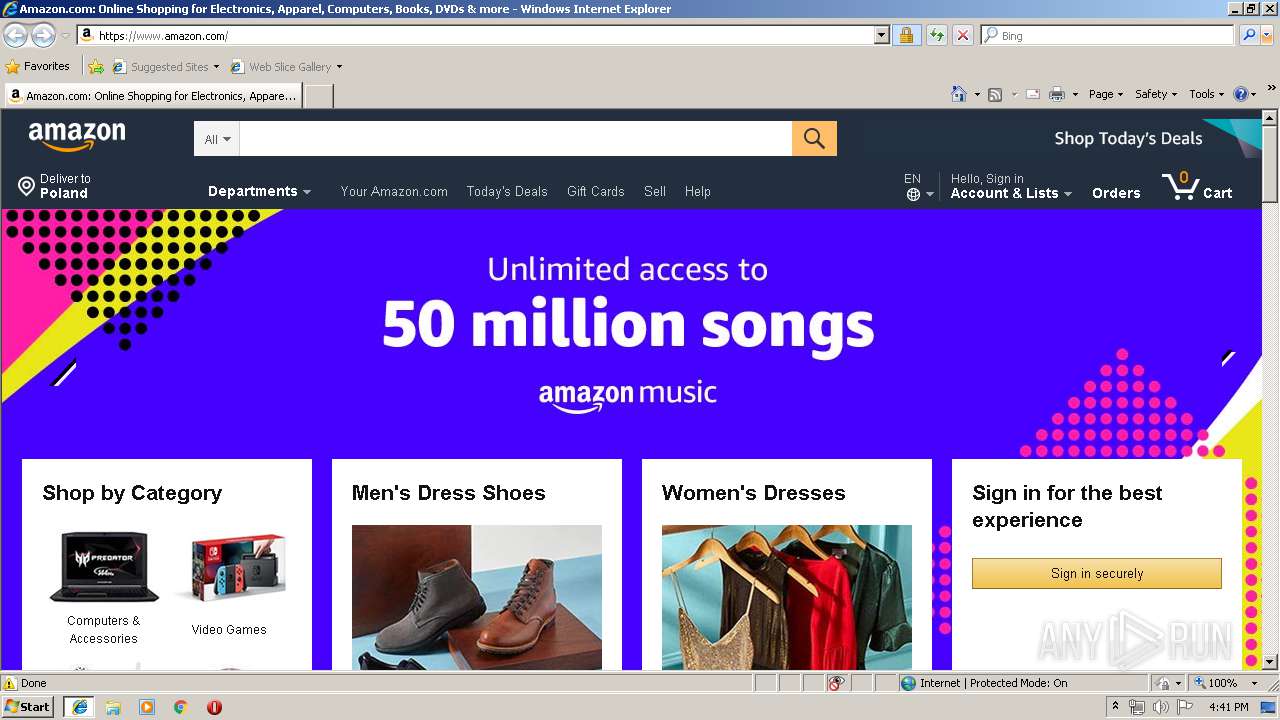
Task: Click the Amazon logo
Action: [x=77, y=136]
